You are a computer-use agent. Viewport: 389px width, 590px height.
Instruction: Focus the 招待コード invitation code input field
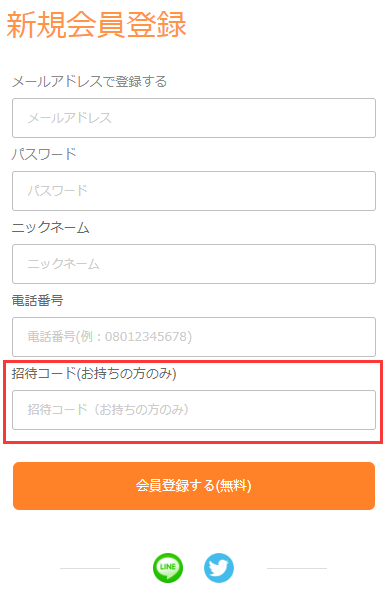(194, 410)
